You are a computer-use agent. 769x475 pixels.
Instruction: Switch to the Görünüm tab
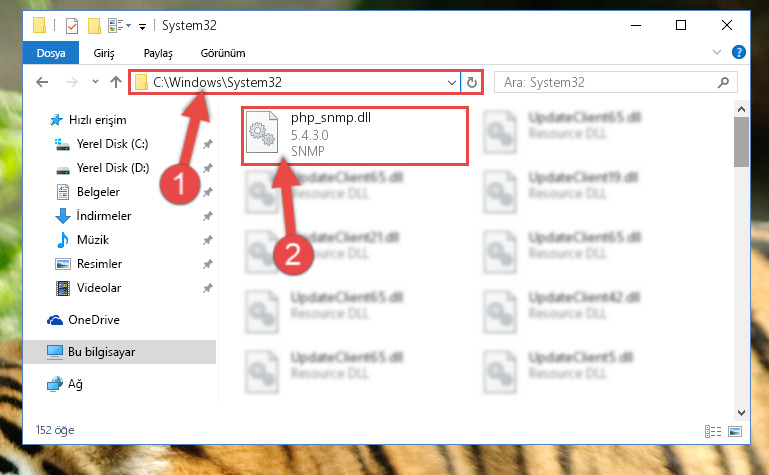pyautogui.click(x=223, y=53)
